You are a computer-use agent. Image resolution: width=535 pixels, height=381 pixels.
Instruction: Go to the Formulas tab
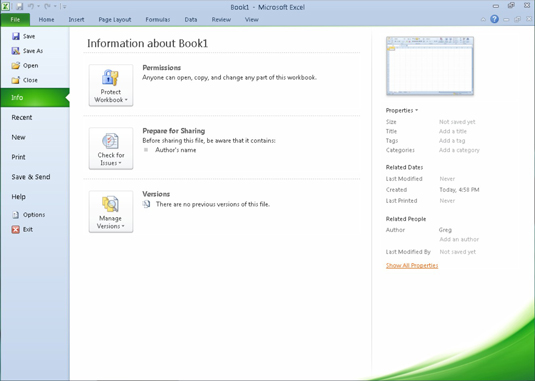158,19
